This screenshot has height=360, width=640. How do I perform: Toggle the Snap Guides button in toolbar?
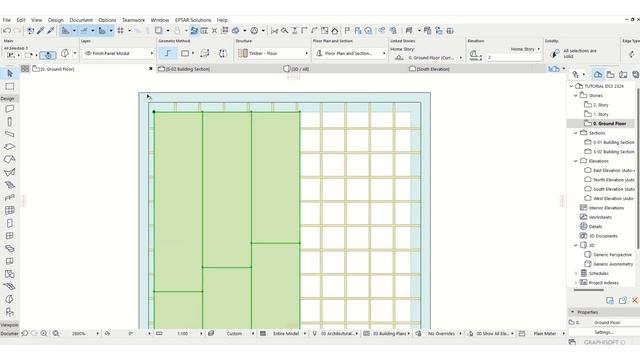point(84,31)
